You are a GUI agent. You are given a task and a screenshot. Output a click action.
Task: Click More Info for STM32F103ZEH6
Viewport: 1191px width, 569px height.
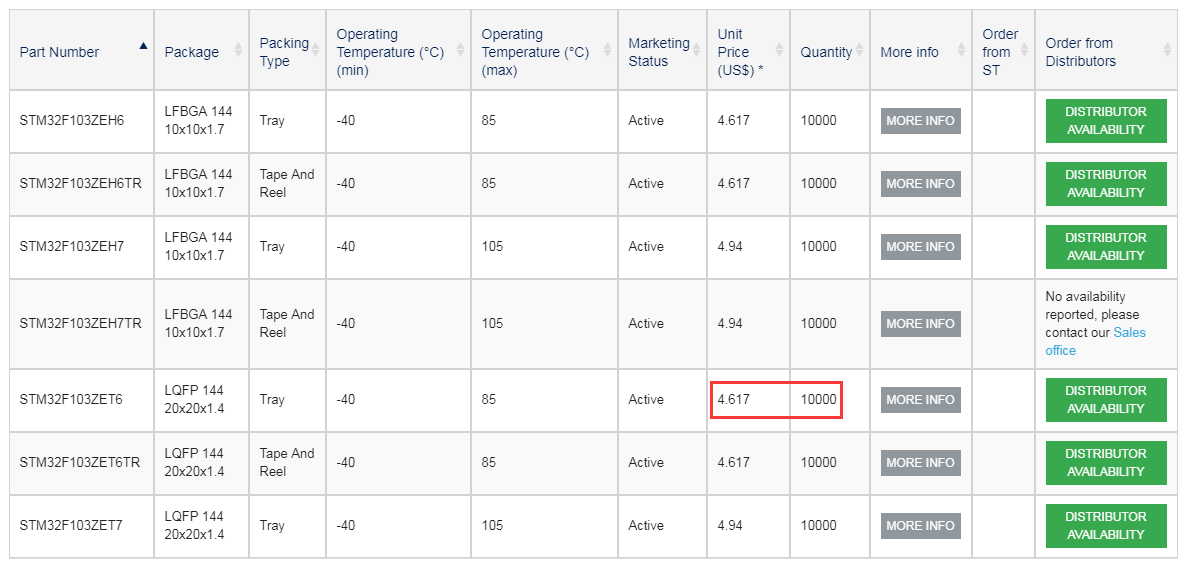(x=920, y=121)
